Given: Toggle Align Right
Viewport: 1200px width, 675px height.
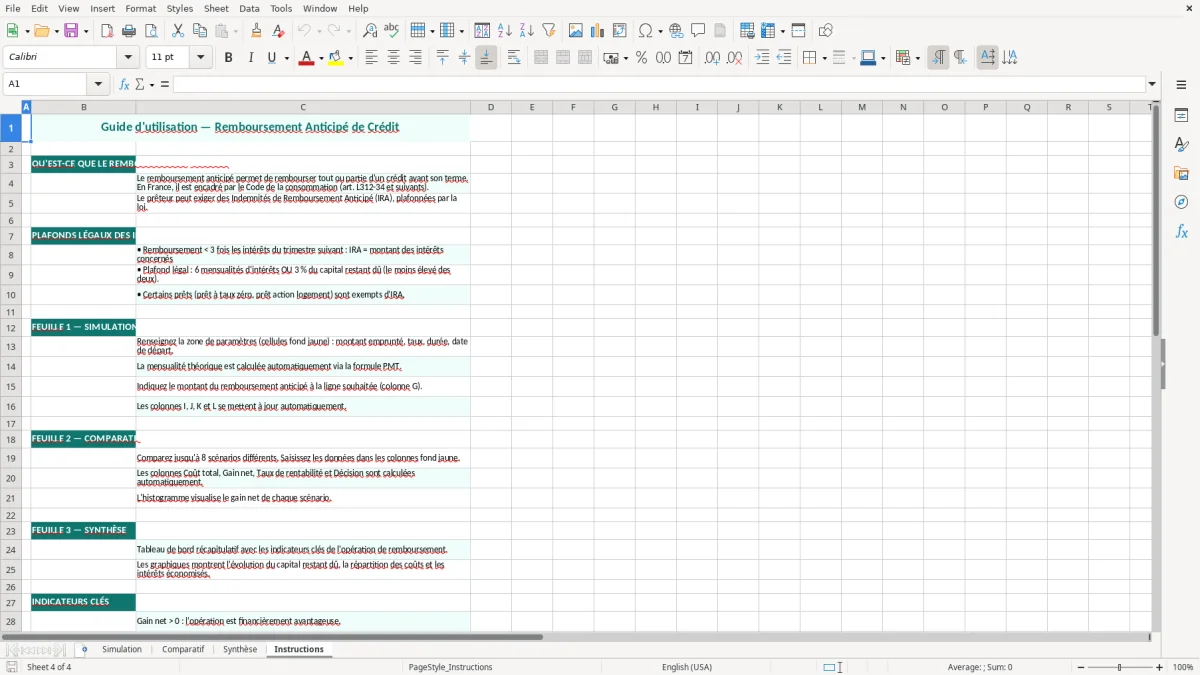Looking at the screenshot, I should tap(415, 58).
